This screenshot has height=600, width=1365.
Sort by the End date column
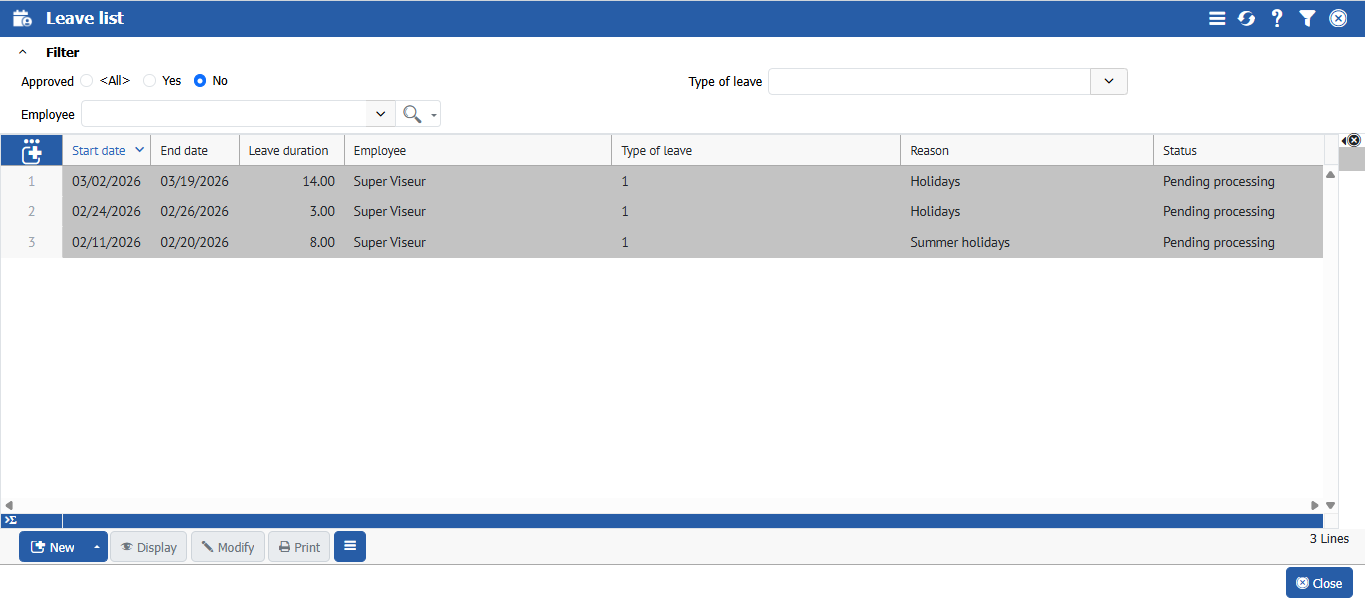tap(184, 151)
